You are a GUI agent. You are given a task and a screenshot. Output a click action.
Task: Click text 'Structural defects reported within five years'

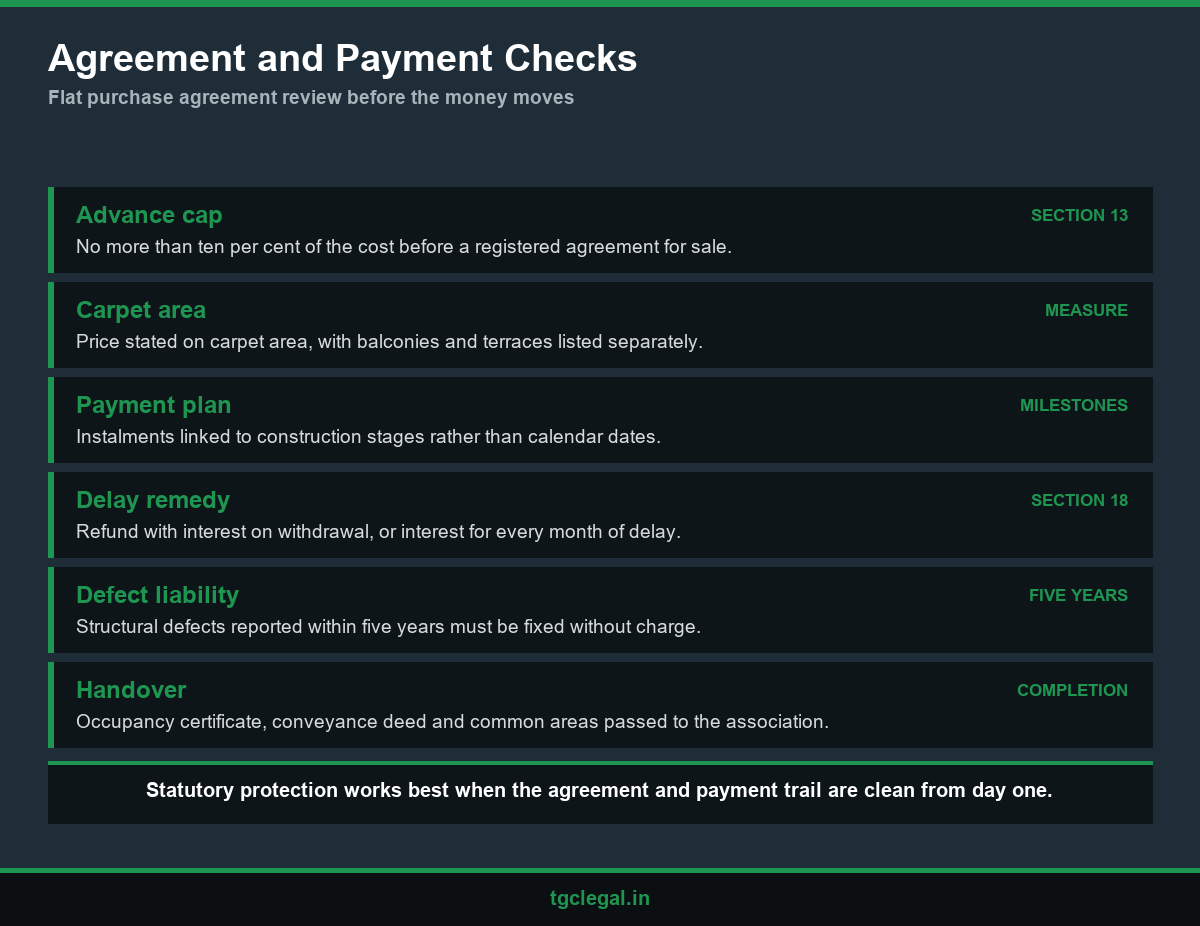tap(259, 626)
